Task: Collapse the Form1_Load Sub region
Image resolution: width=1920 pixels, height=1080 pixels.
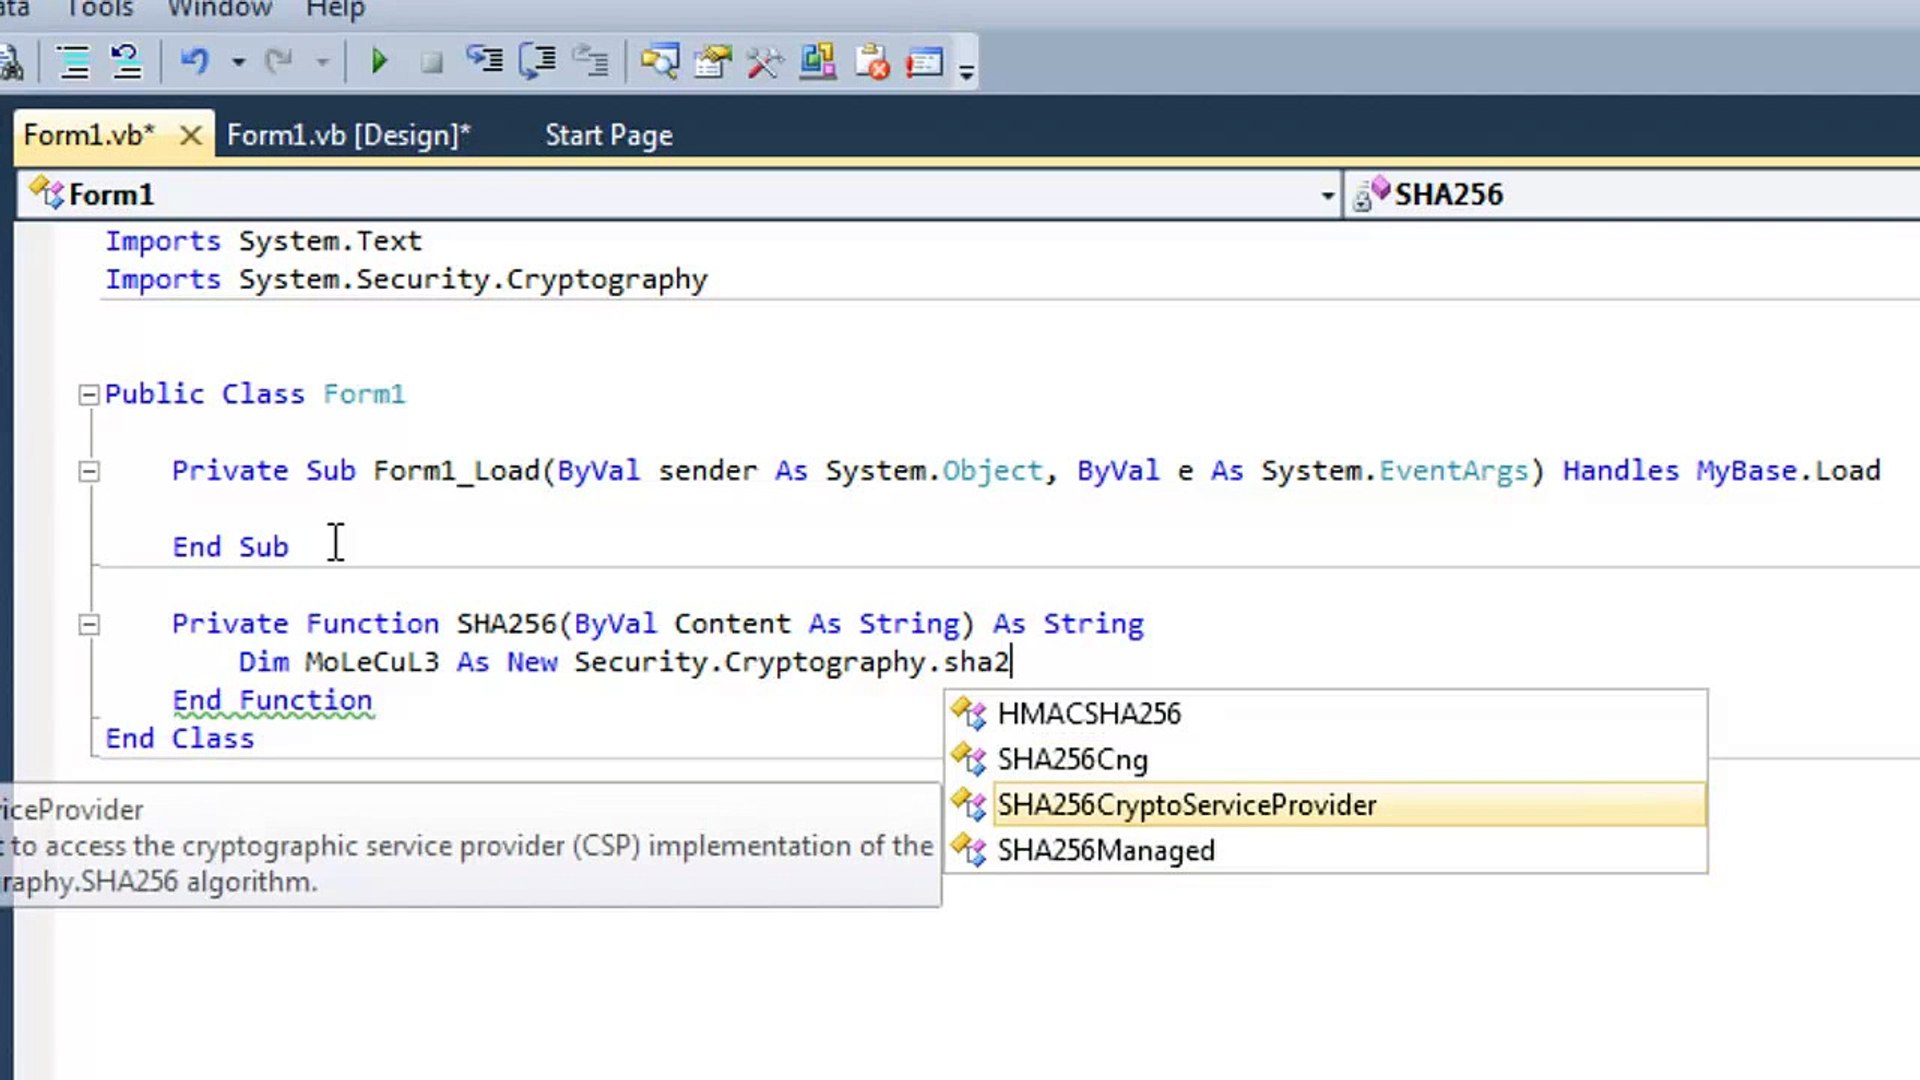Action: [88, 471]
